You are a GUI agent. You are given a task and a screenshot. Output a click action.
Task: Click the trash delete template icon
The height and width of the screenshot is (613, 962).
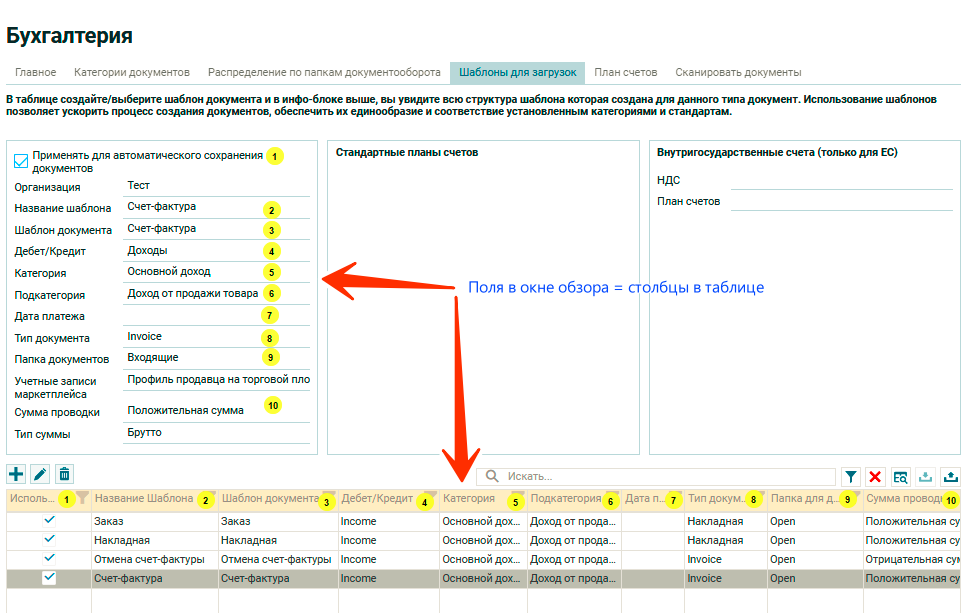point(64,475)
